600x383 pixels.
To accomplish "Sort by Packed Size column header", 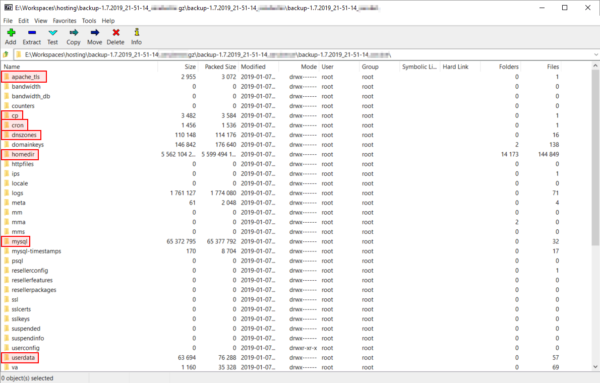I will [220, 67].
